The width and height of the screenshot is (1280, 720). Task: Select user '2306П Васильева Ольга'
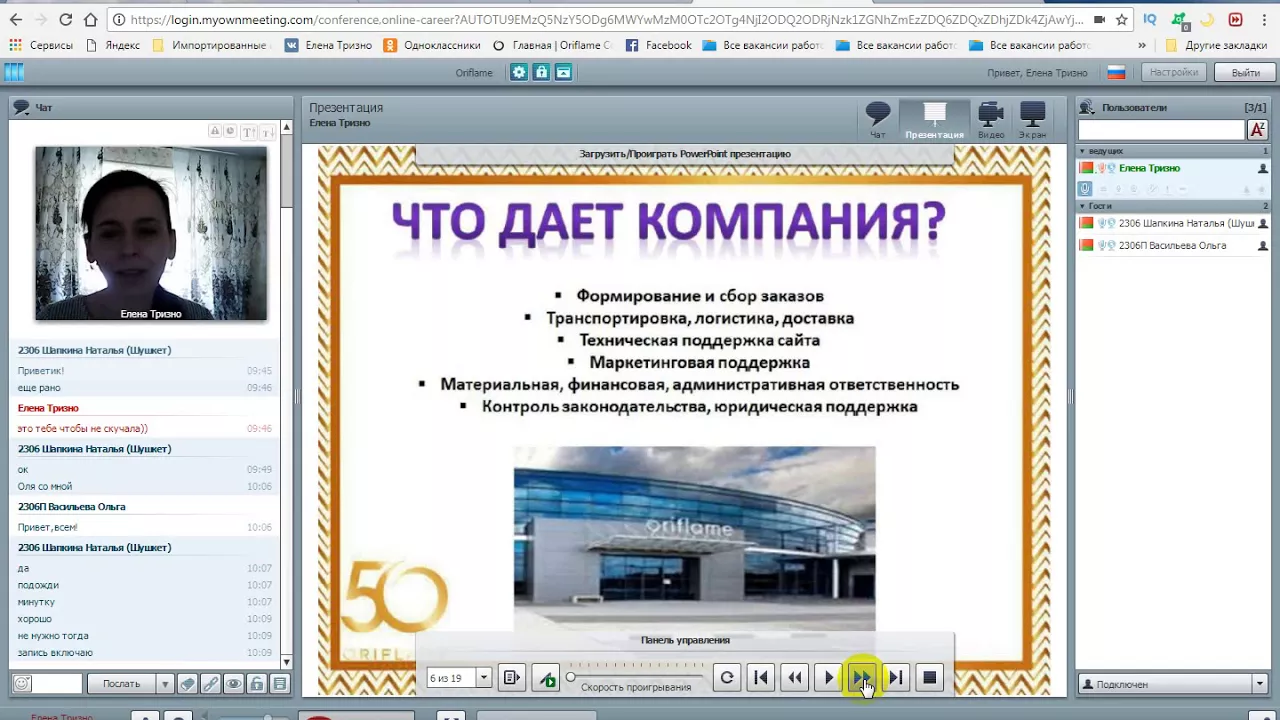(1172, 245)
